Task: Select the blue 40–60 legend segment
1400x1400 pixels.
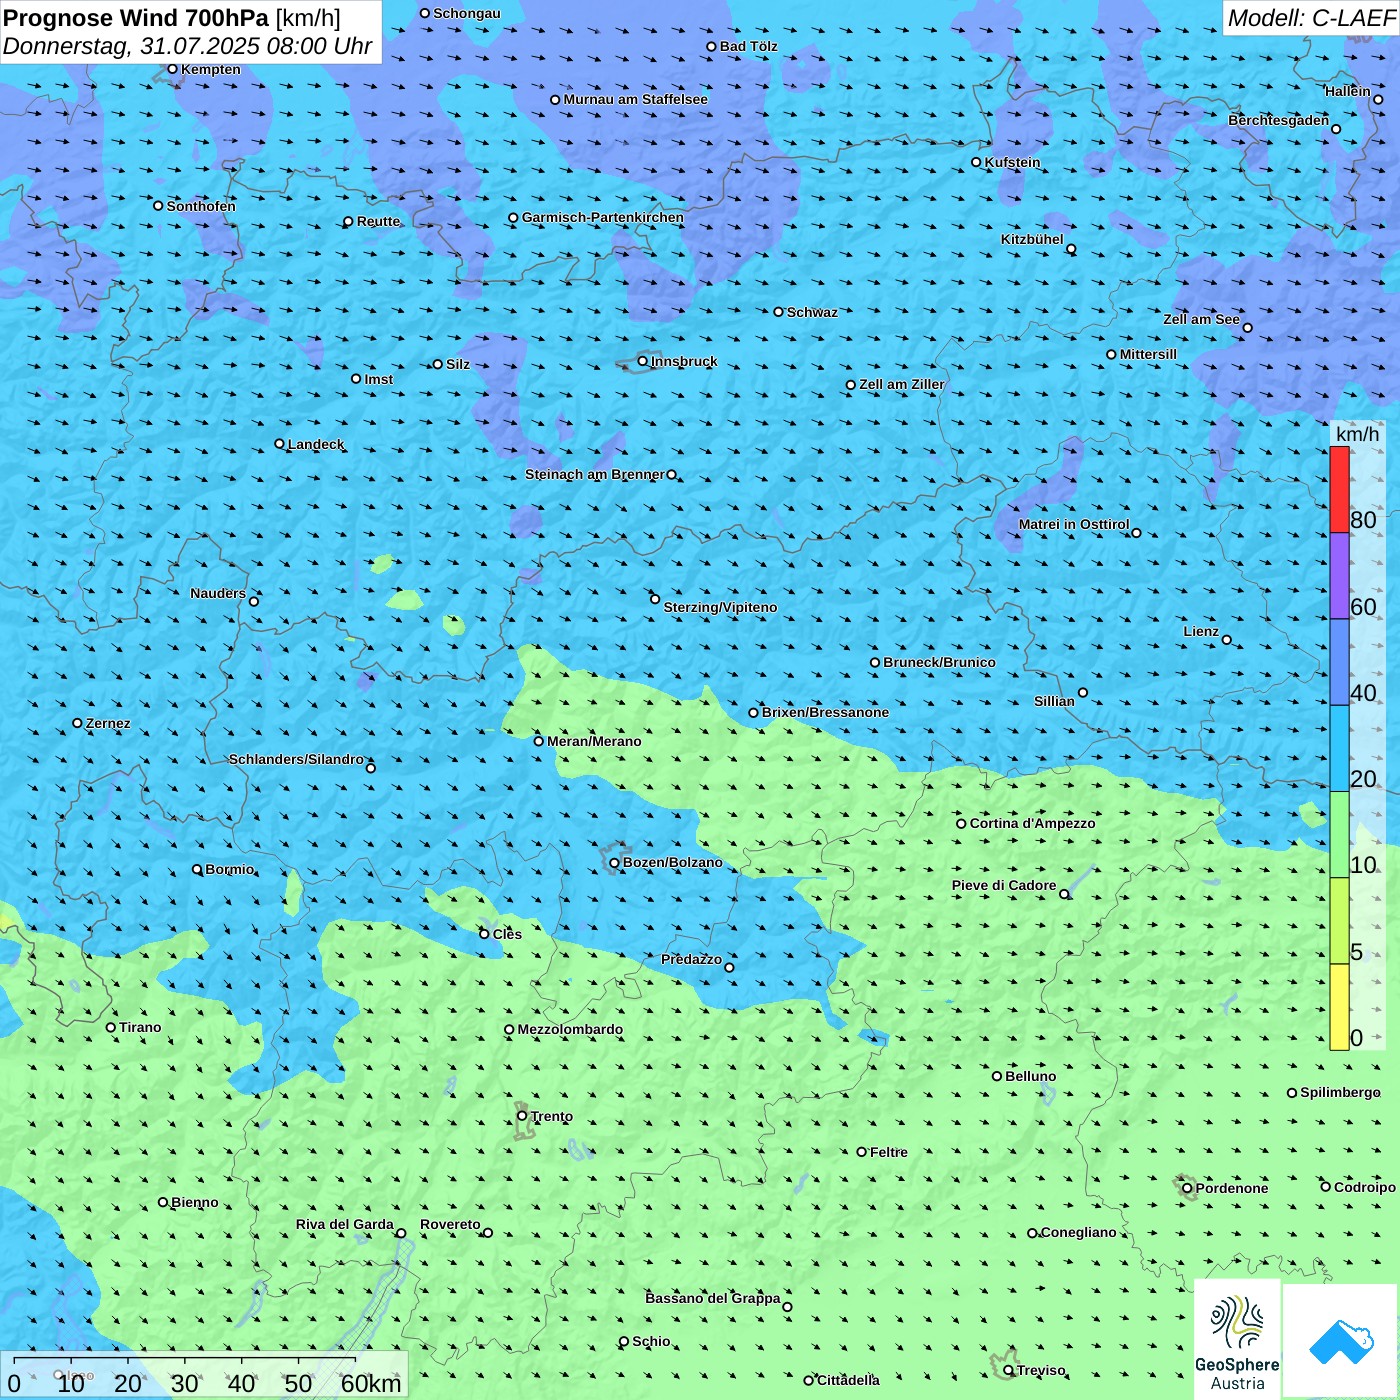Action: [1339, 662]
